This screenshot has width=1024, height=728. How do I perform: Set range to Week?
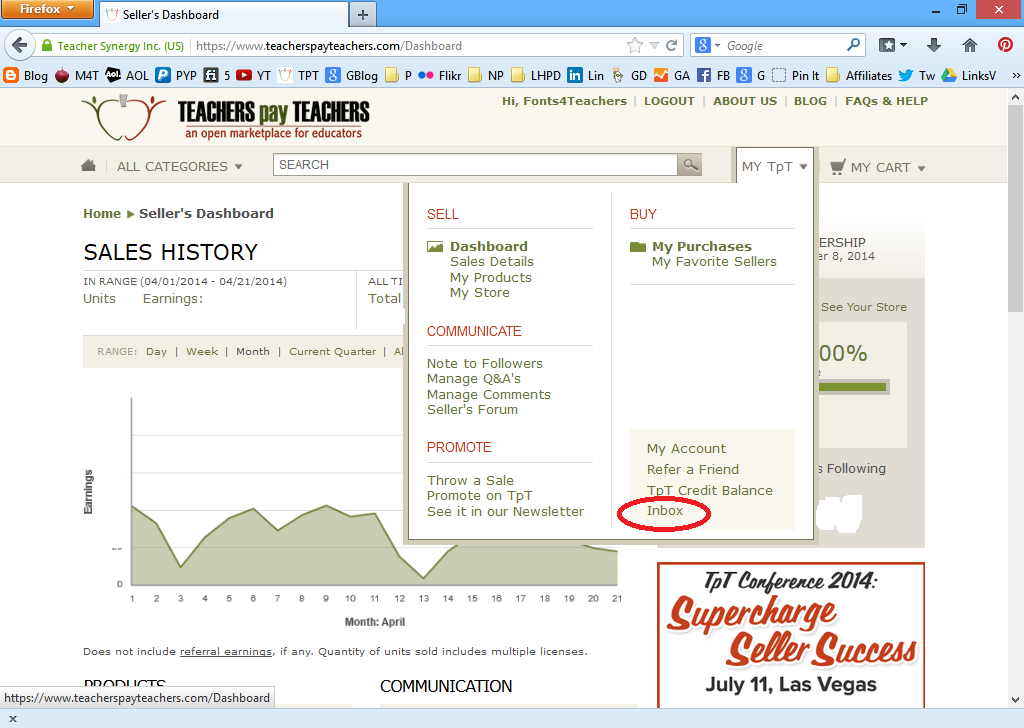(x=202, y=351)
